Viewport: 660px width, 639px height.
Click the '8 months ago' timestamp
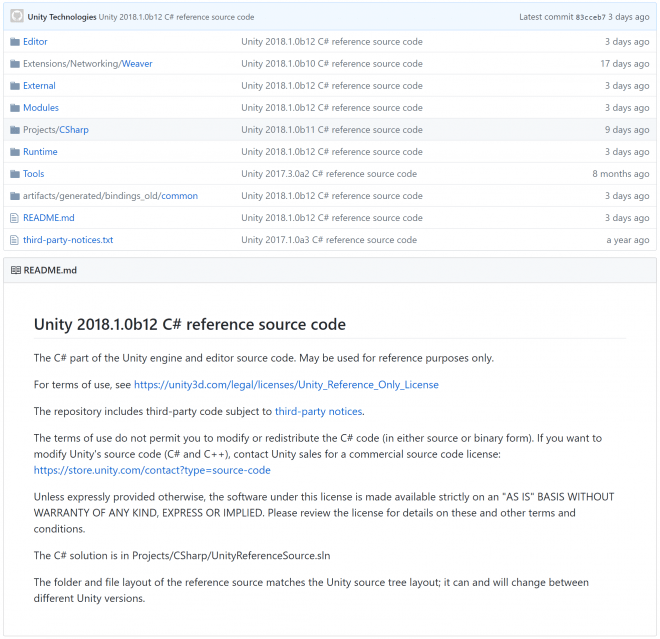coord(621,174)
